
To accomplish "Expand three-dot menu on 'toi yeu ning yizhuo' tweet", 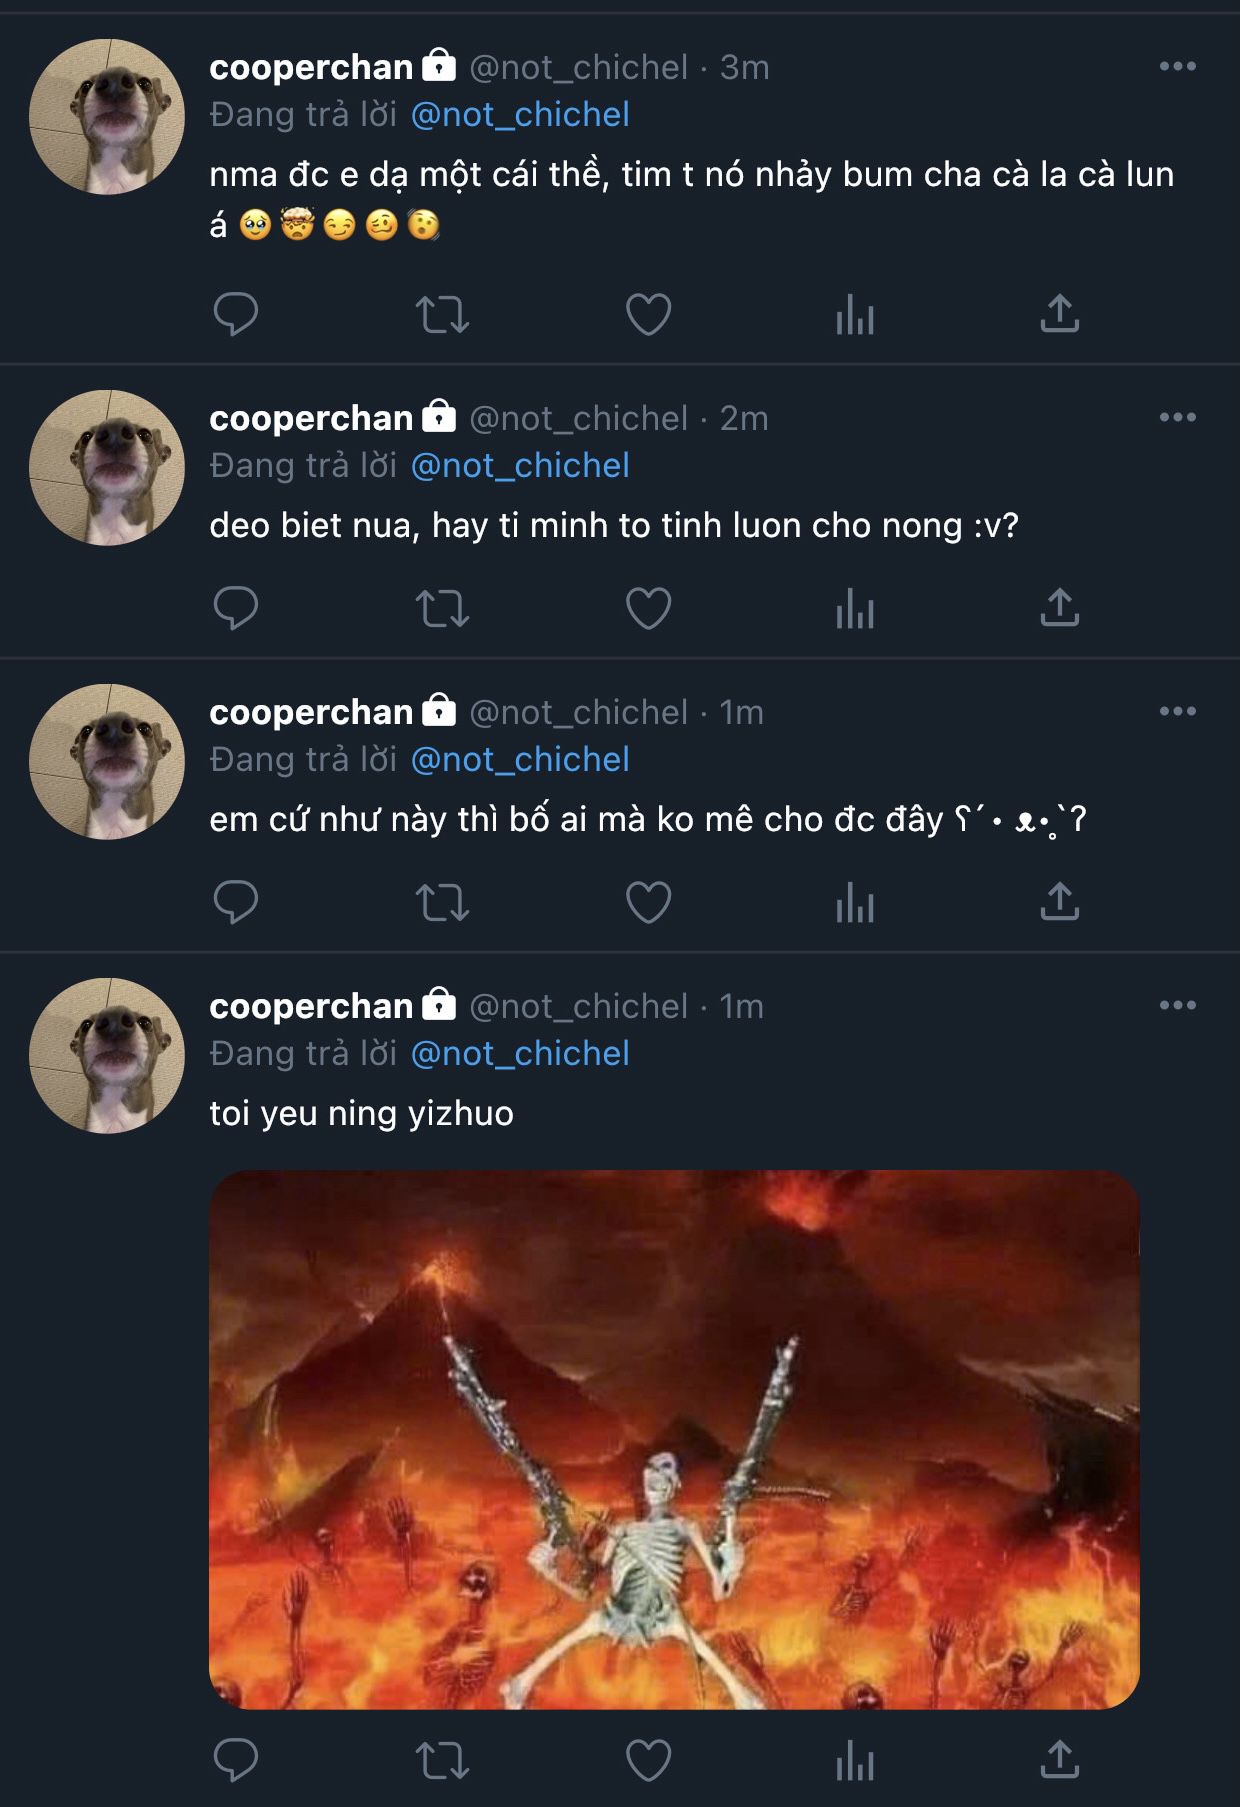I will coord(1177,1006).
